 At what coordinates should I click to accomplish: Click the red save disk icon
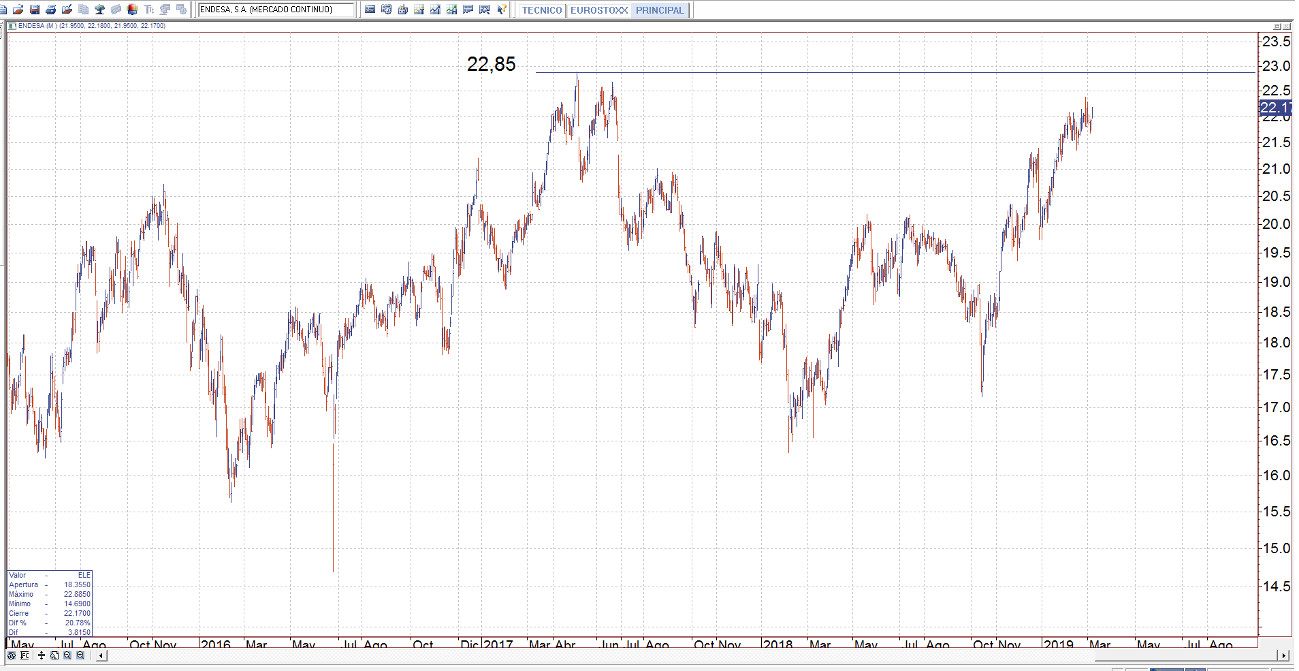coord(35,9)
